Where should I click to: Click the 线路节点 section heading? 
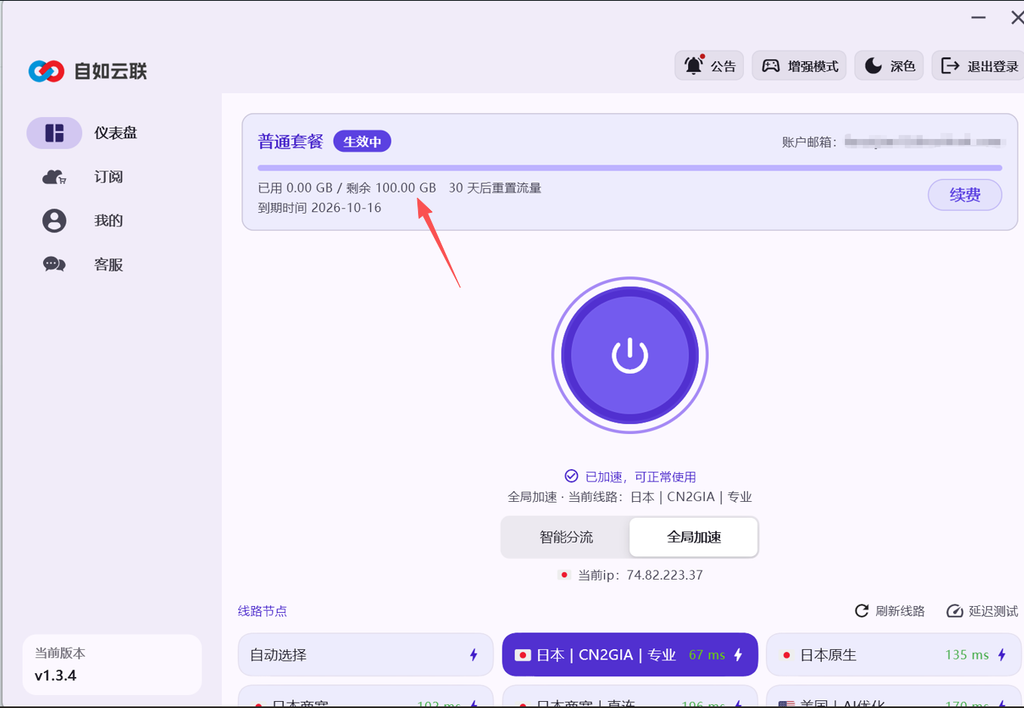262,611
